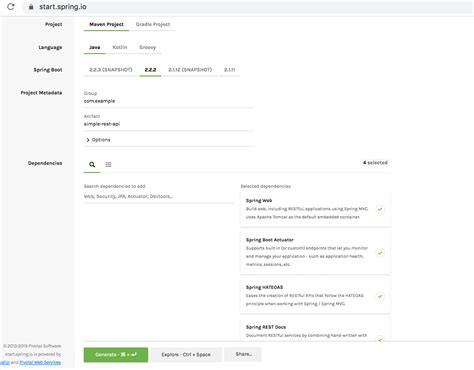This screenshot has height=370, width=474.
Task: Open the Share... button
Action: (x=243, y=354)
